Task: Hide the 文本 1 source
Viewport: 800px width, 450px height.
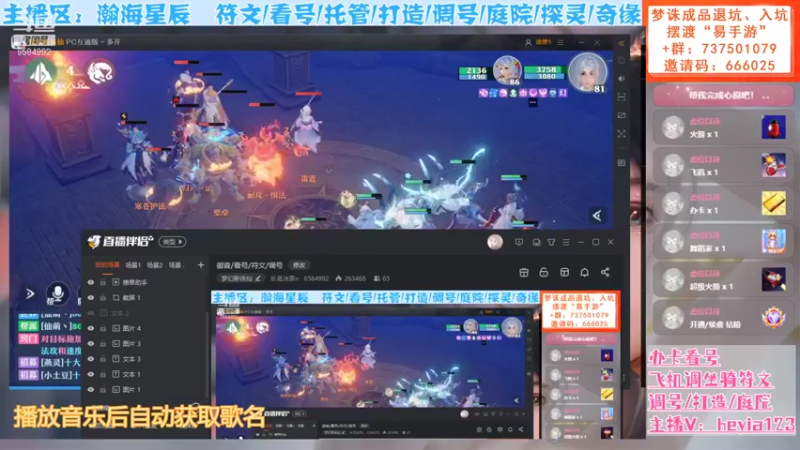Action: [91, 374]
